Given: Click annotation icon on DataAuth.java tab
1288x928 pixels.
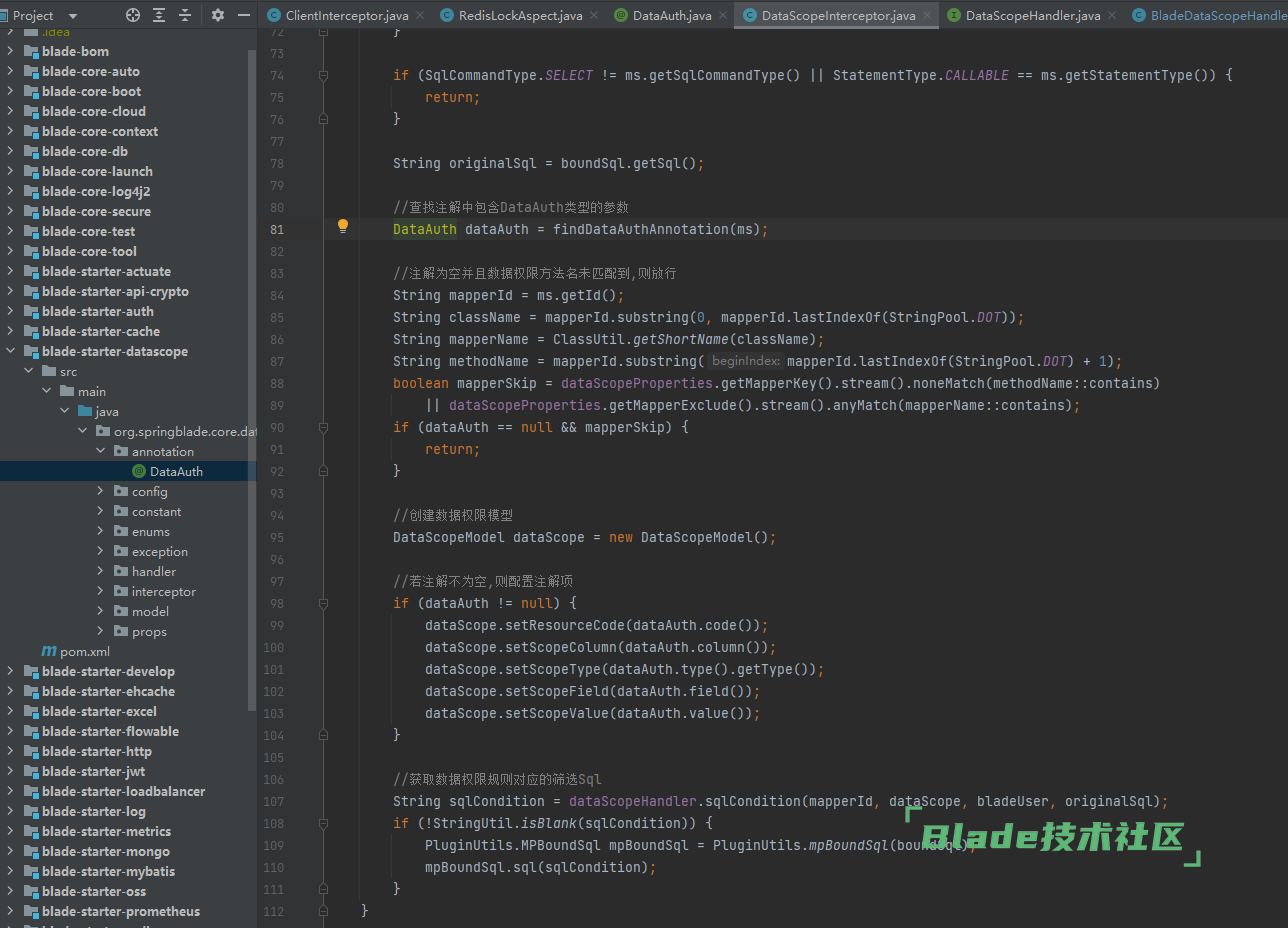Looking at the screenshot, I should point(621,15).
